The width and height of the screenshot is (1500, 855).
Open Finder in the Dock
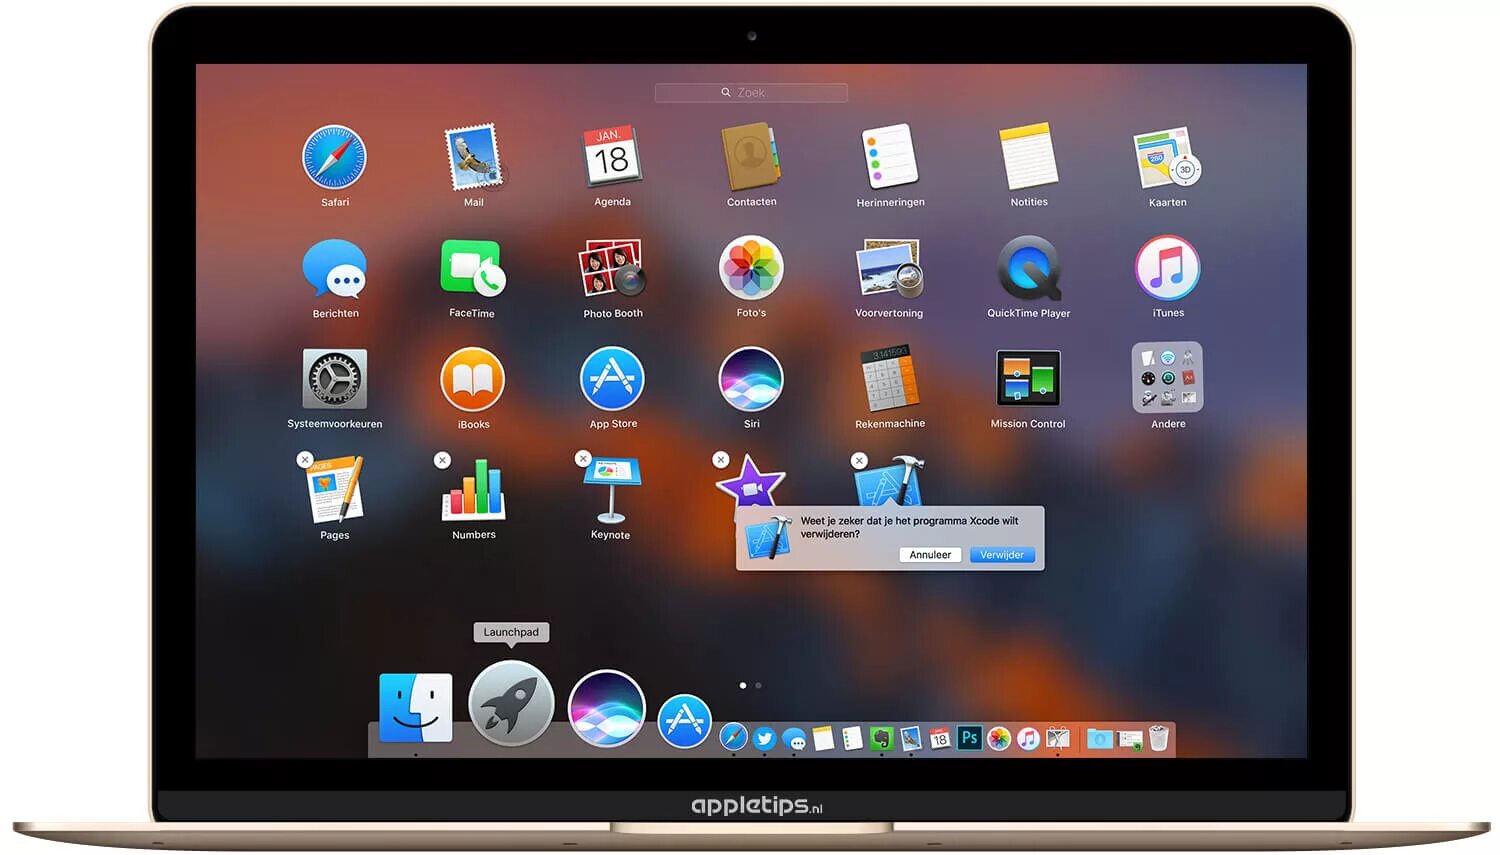[415, 708]
